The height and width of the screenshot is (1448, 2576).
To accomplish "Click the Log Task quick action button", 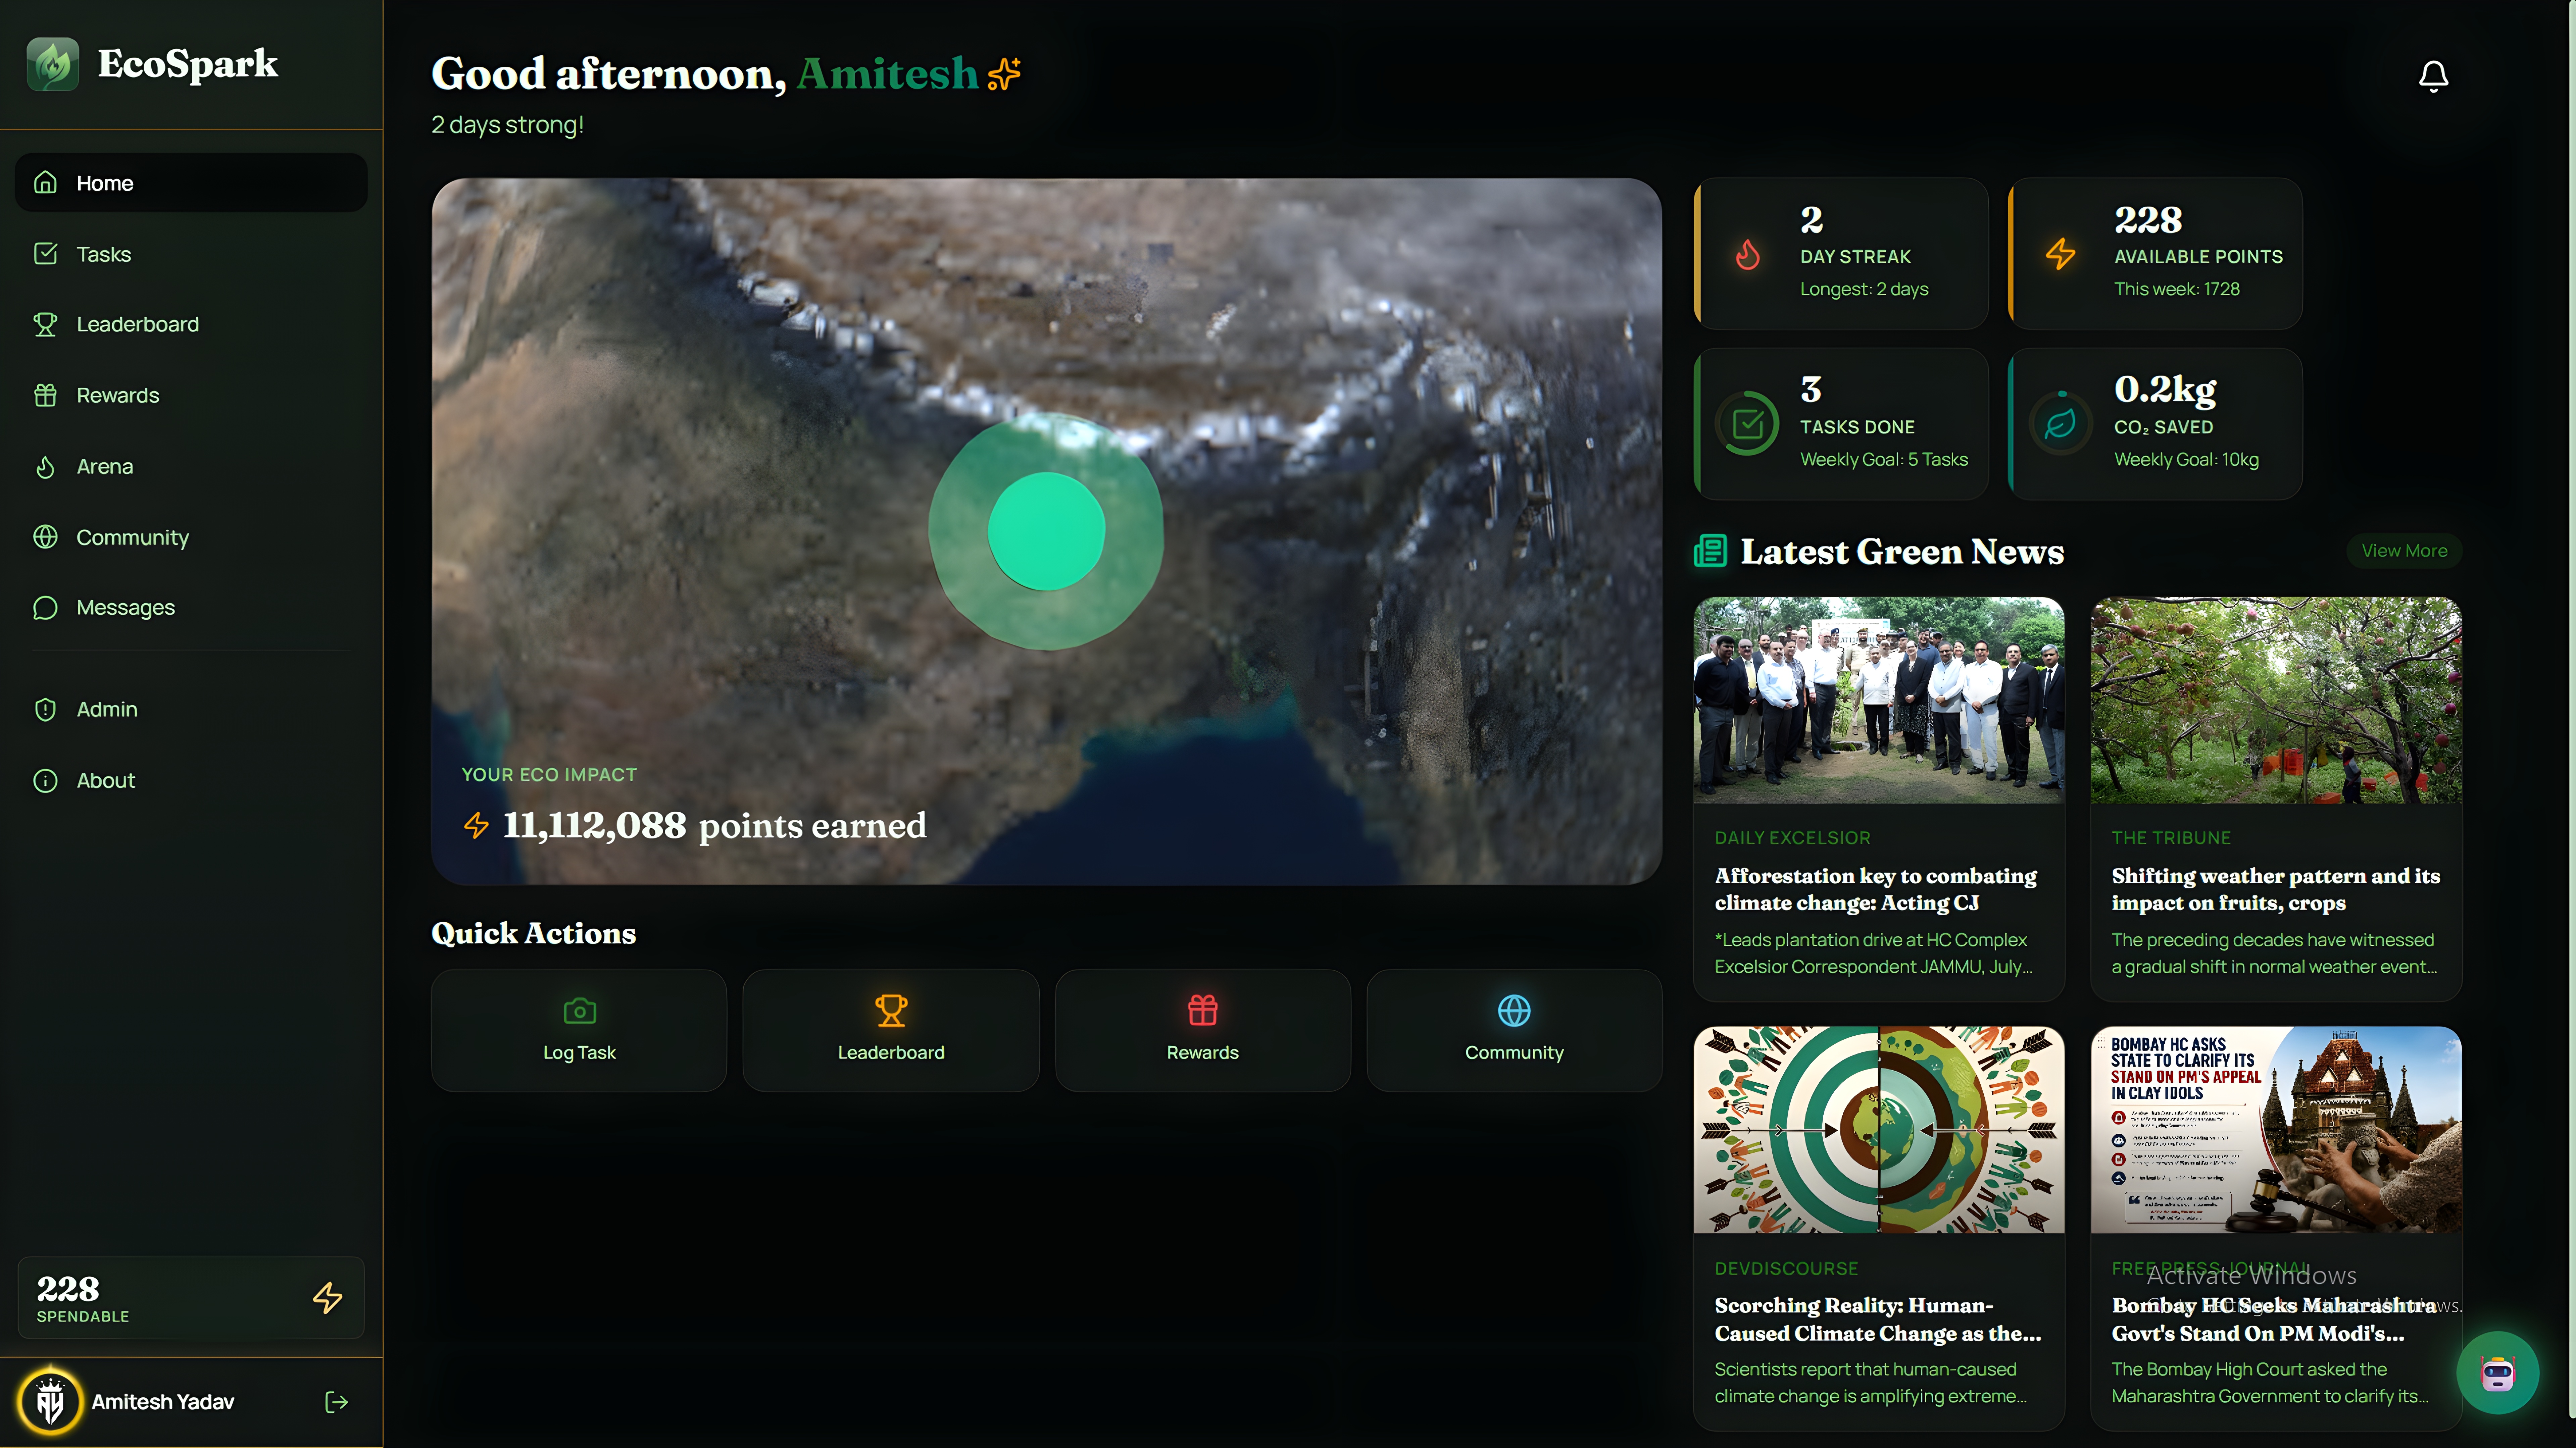I will [x=579, y=1030].
